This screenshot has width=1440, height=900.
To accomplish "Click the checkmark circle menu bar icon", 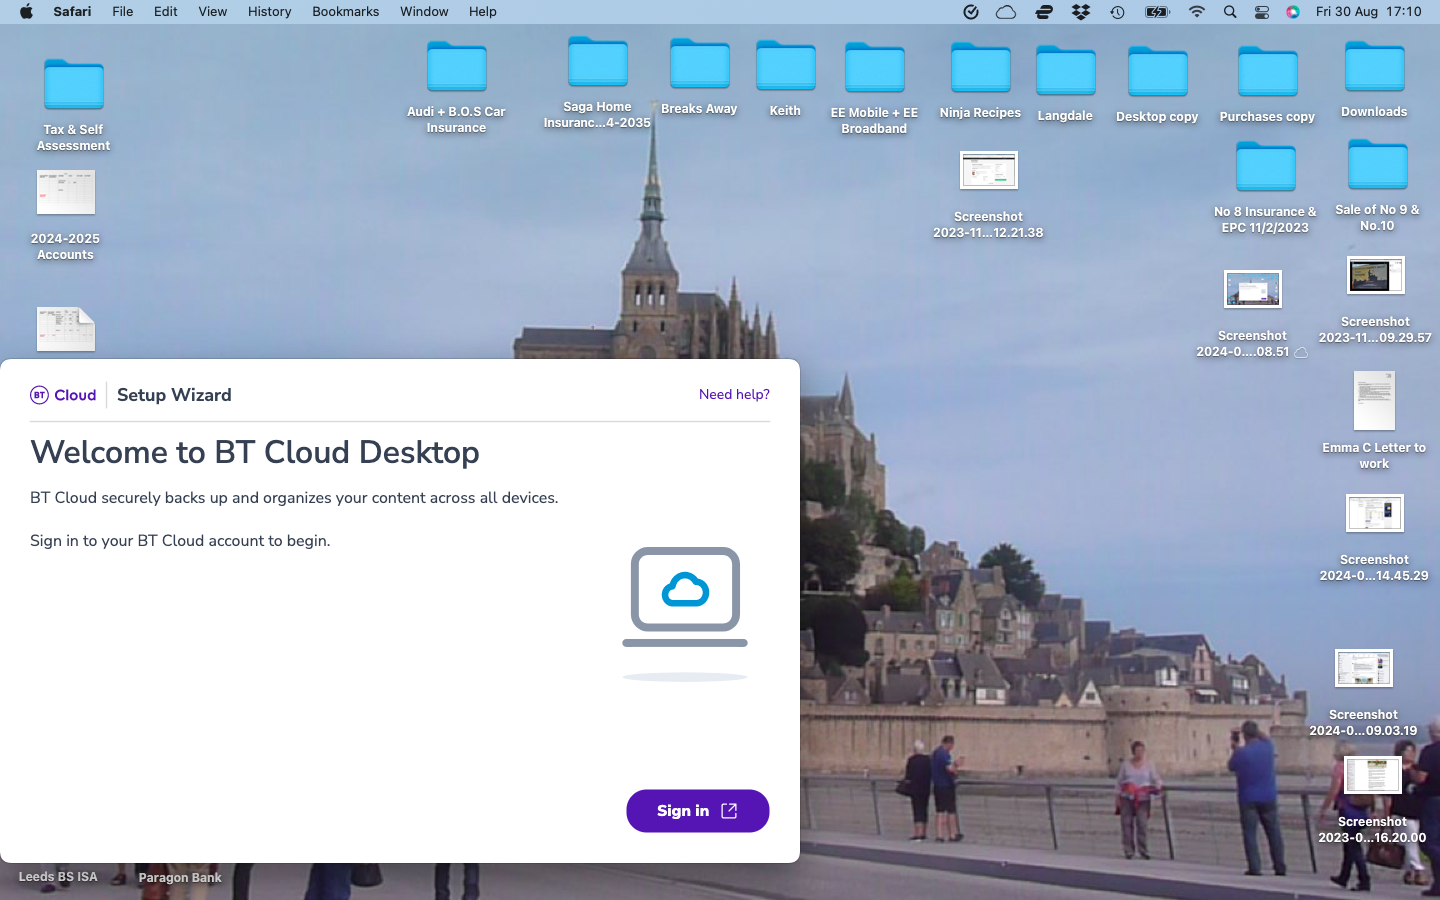I will (x=970, y=12).
